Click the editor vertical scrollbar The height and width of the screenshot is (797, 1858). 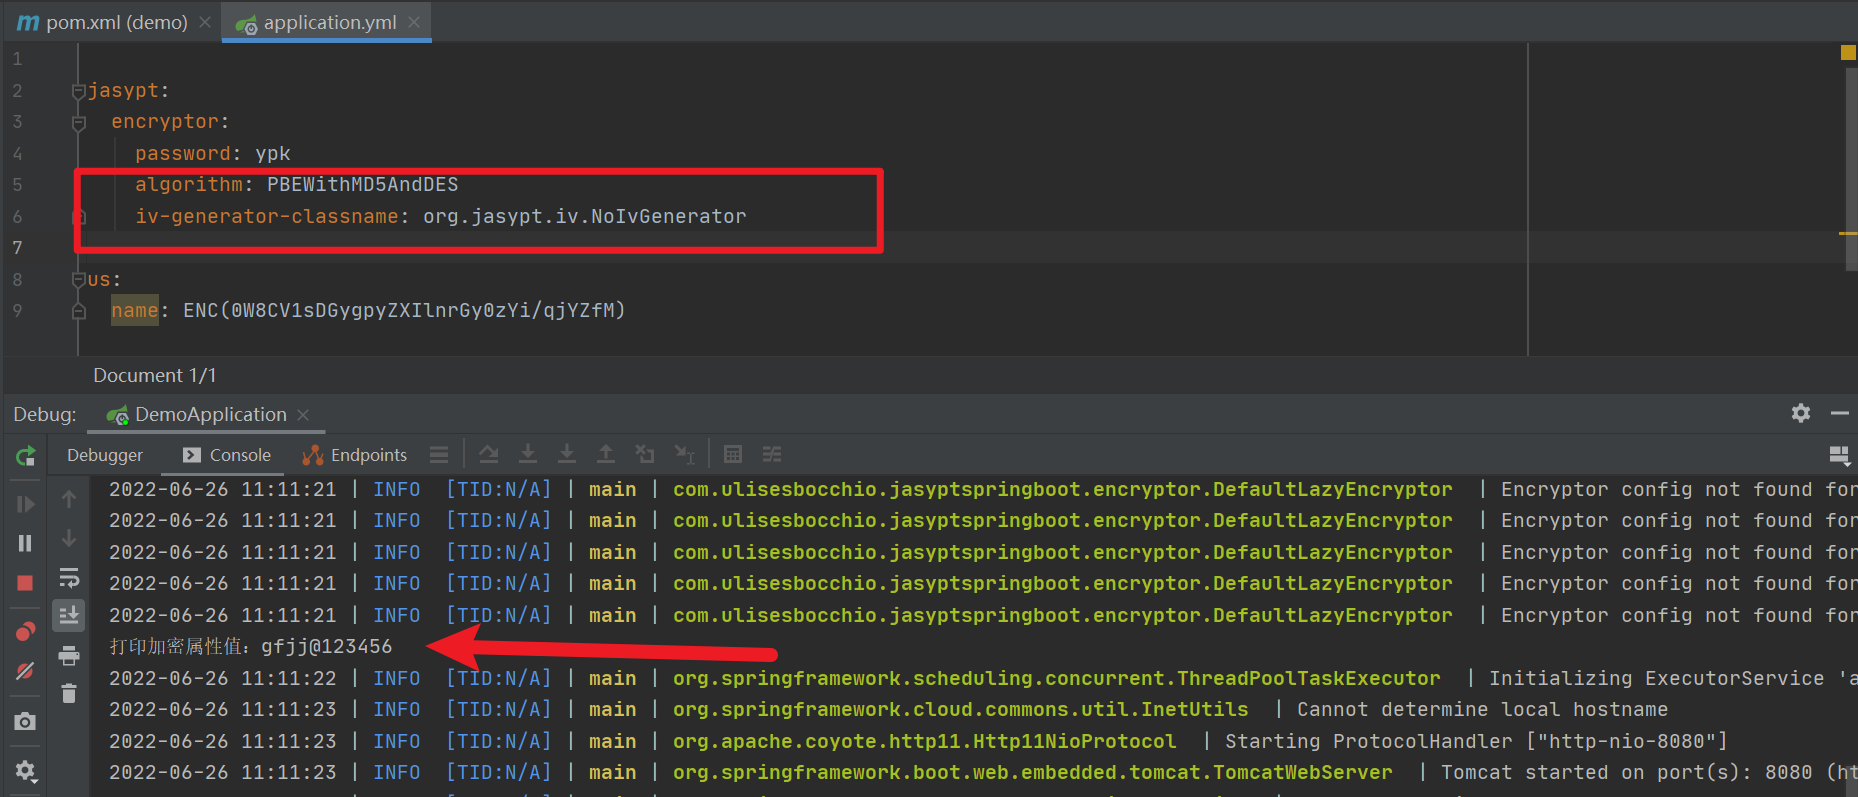(1851, 168)
